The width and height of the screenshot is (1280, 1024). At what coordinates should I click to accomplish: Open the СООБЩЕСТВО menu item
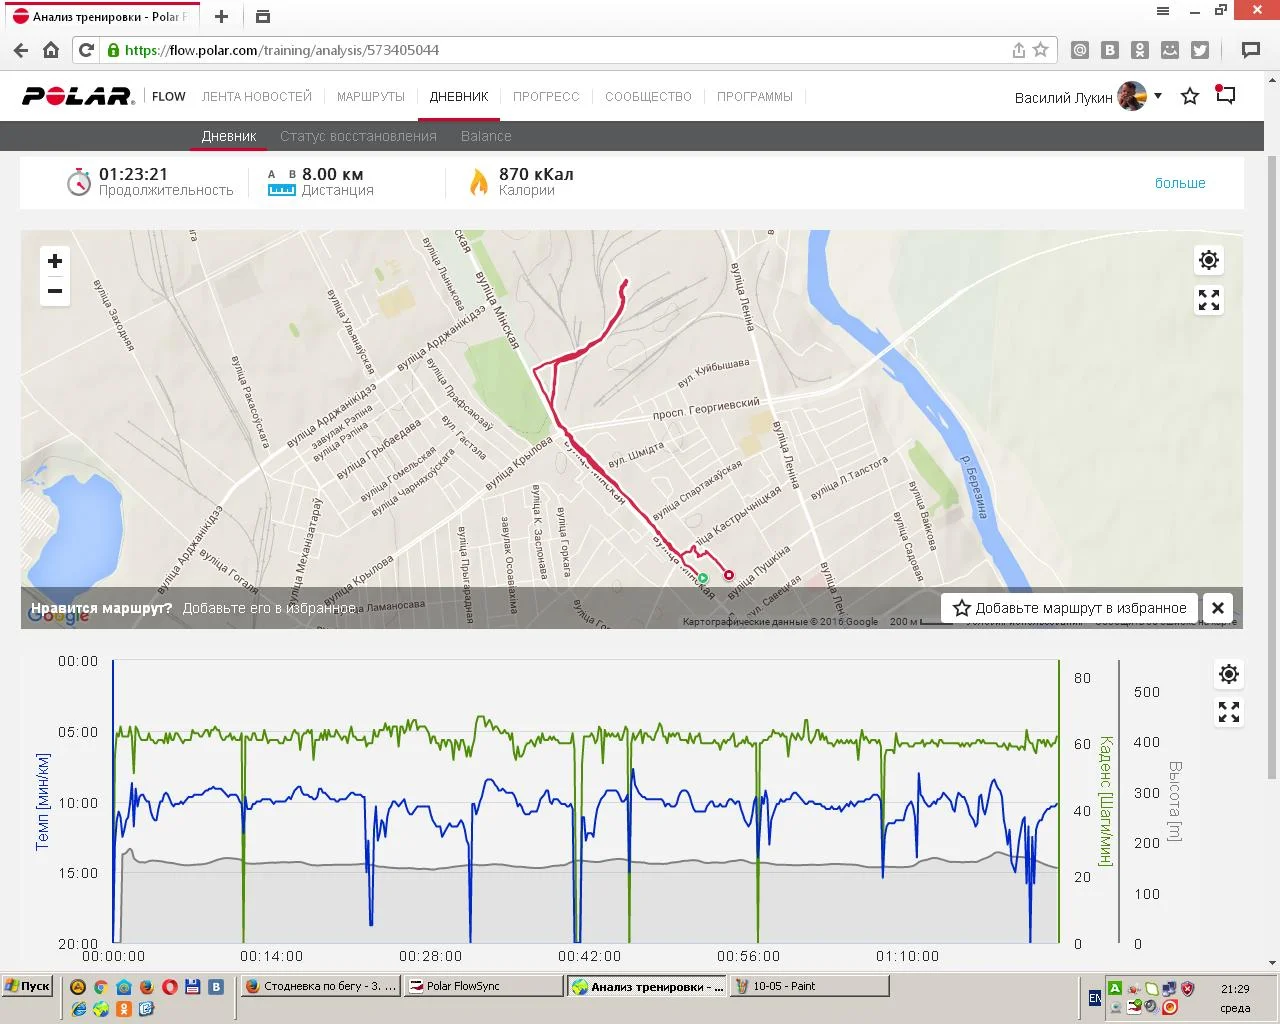648,97
